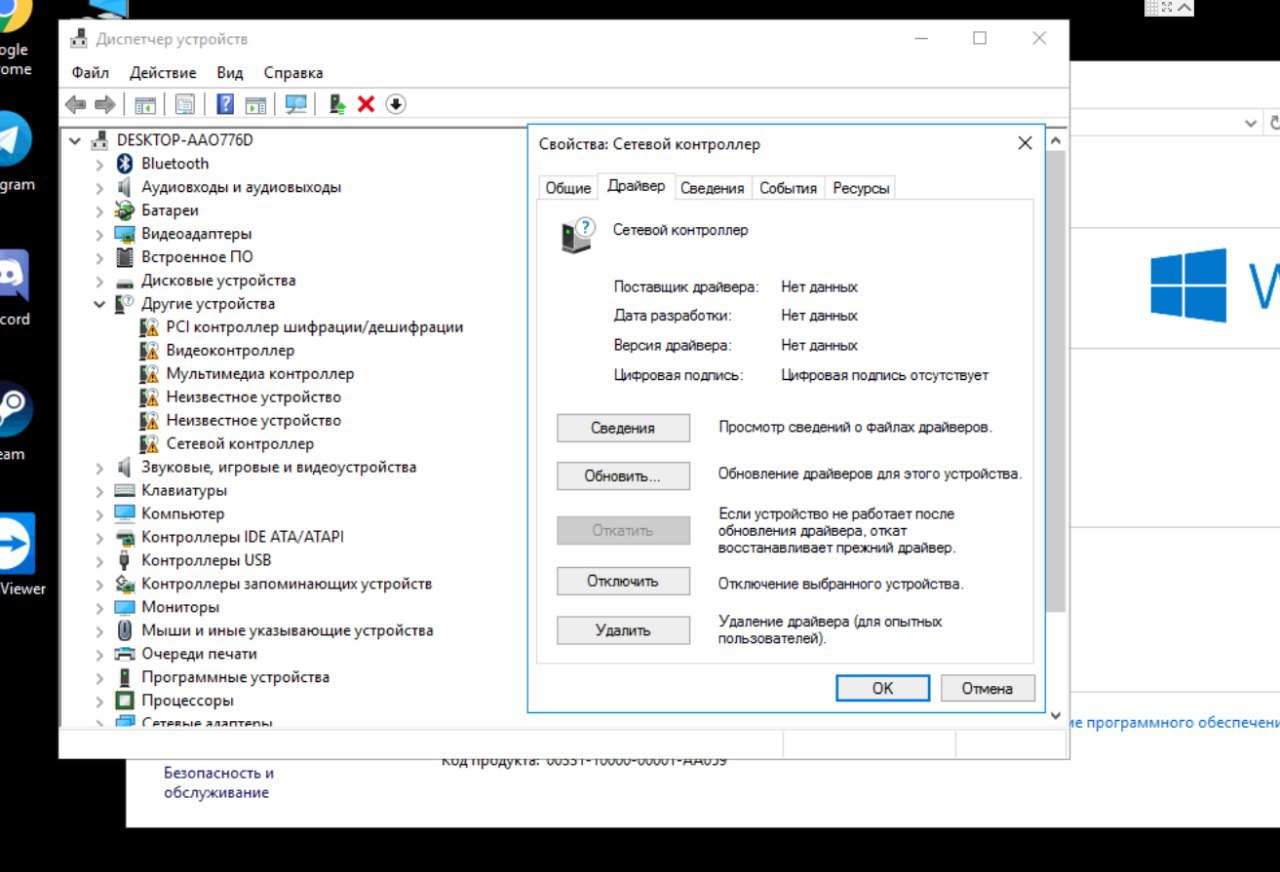
Task: Select the Мониторы monitor icon
Action: [125, 607]
